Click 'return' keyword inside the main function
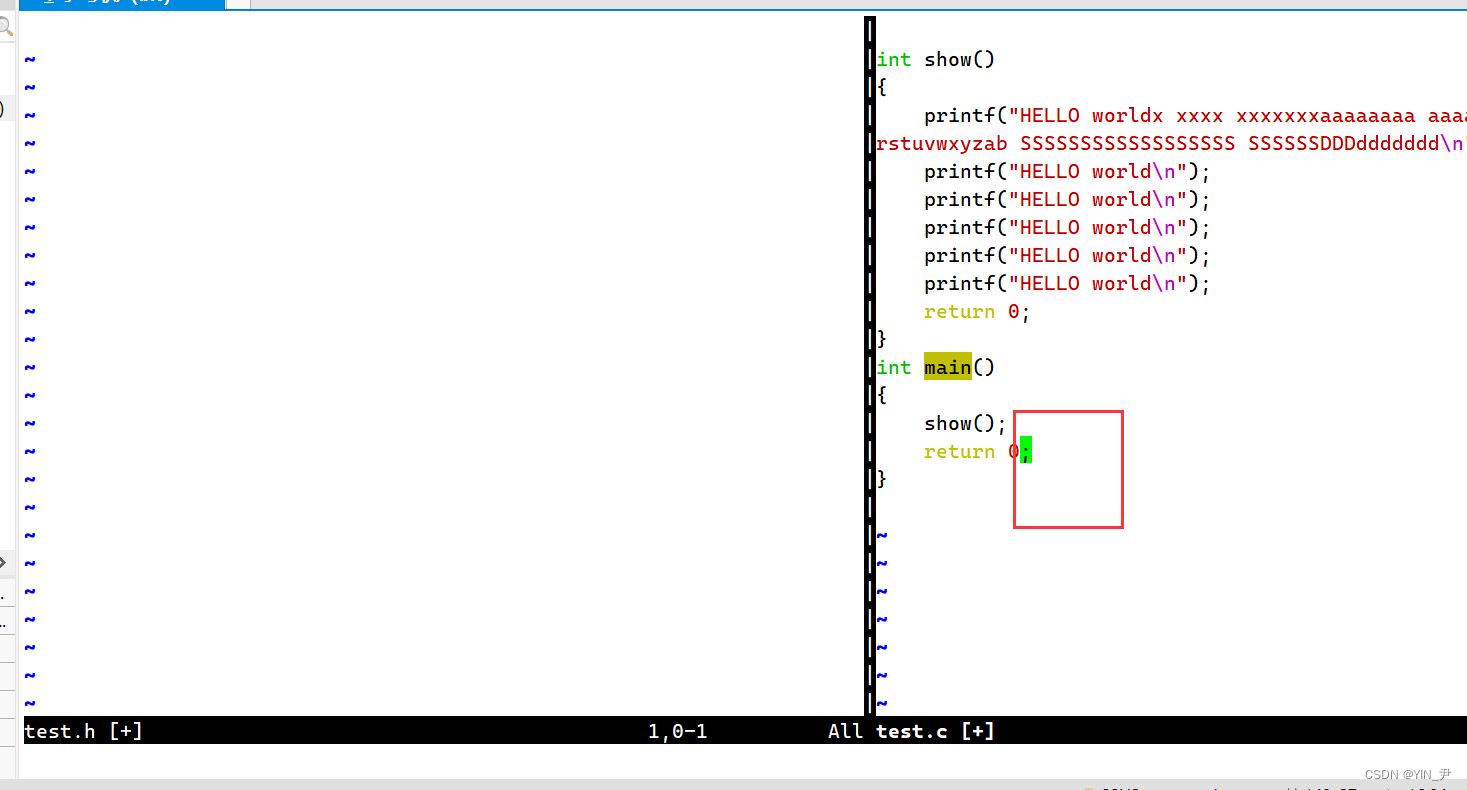 959,451
